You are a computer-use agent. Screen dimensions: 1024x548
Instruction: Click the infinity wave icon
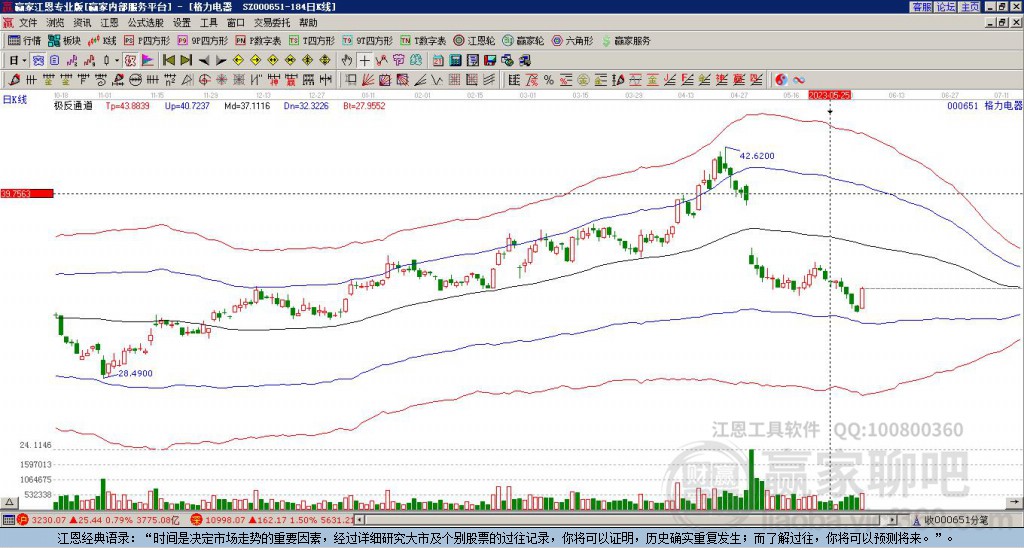[798, 80]
